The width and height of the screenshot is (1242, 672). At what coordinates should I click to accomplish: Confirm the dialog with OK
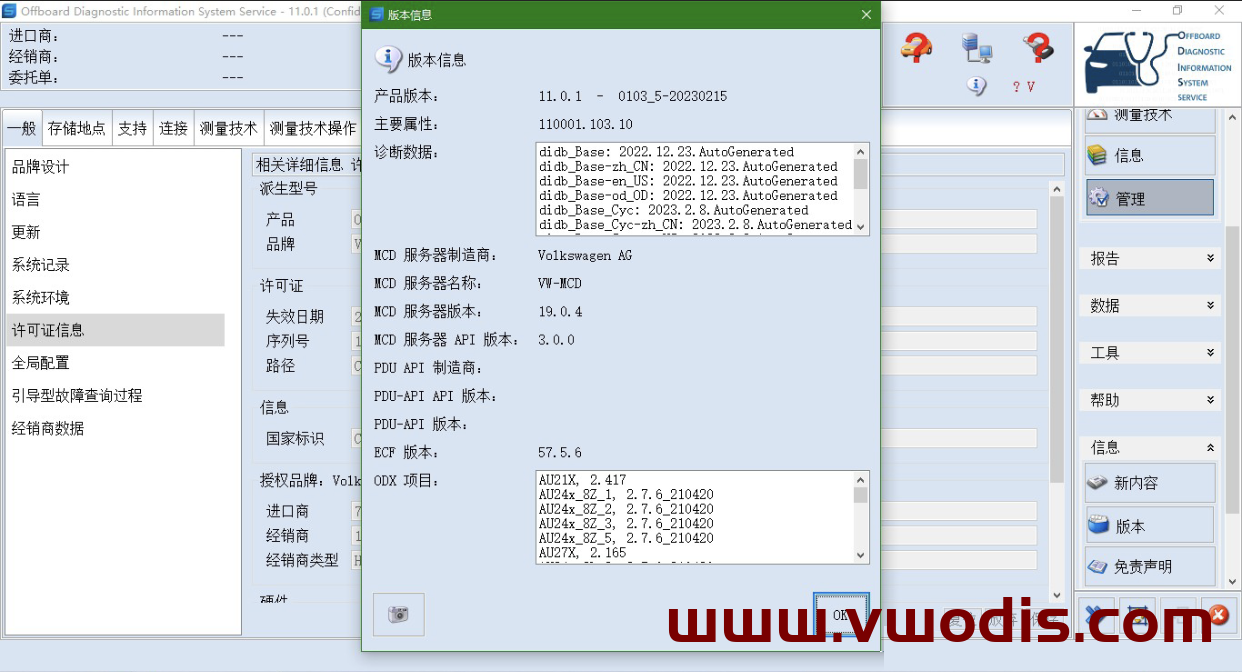click(841, 615)
